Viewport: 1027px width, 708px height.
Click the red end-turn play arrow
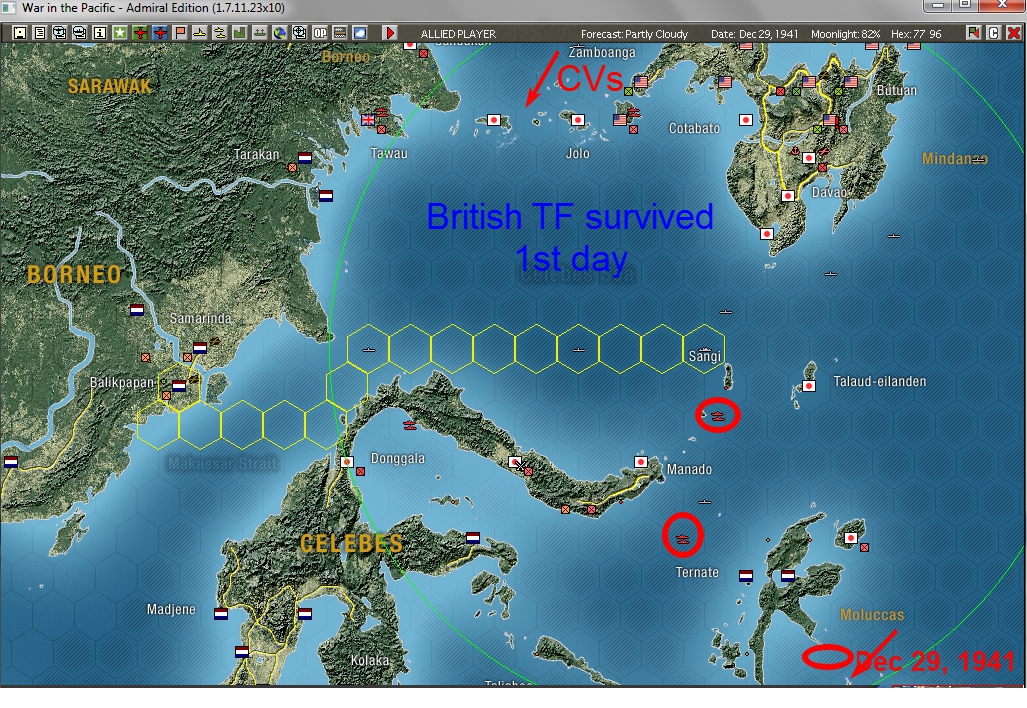pyautogui.click(x=390, y=33)
